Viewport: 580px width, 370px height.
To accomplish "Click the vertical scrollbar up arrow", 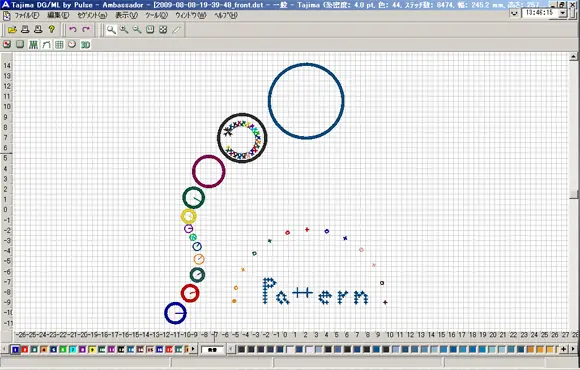I will point(573,57).
